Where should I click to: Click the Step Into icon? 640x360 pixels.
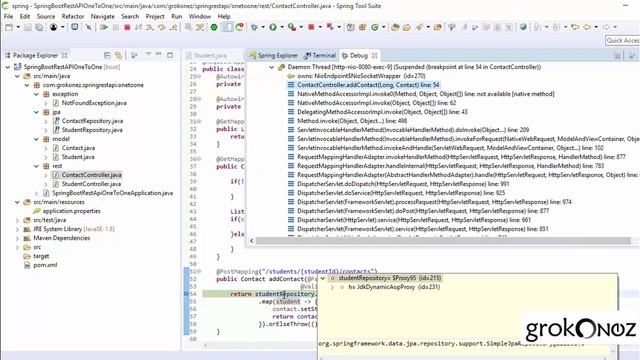(x=150, y=27)
